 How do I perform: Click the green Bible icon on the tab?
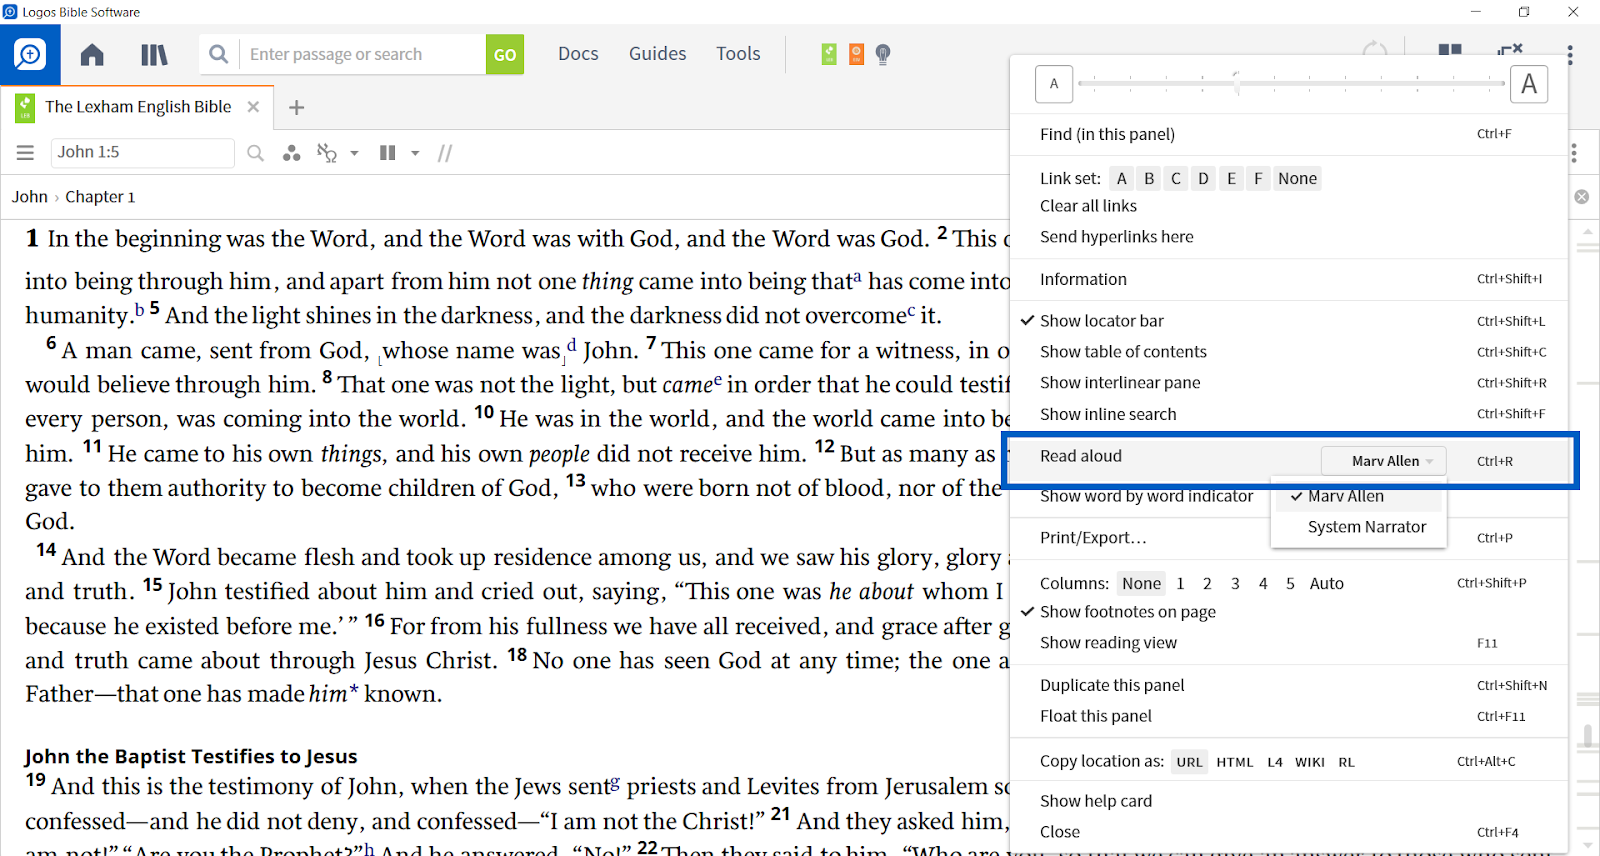pyautogui.click(x=25, y=107)
